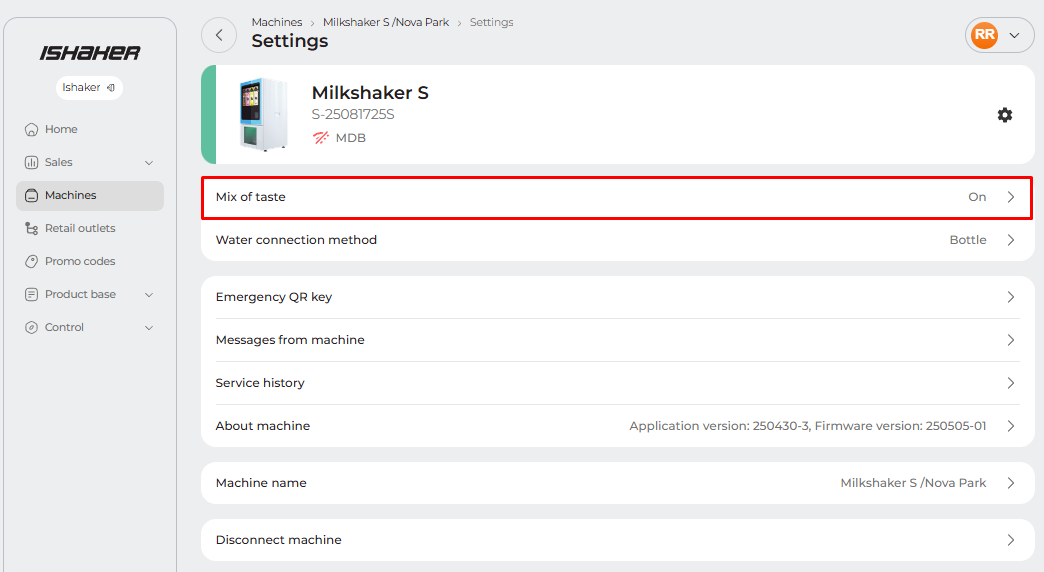Open machine settings gear icon
The image size is (1044, 572).
coord(1005,115)
